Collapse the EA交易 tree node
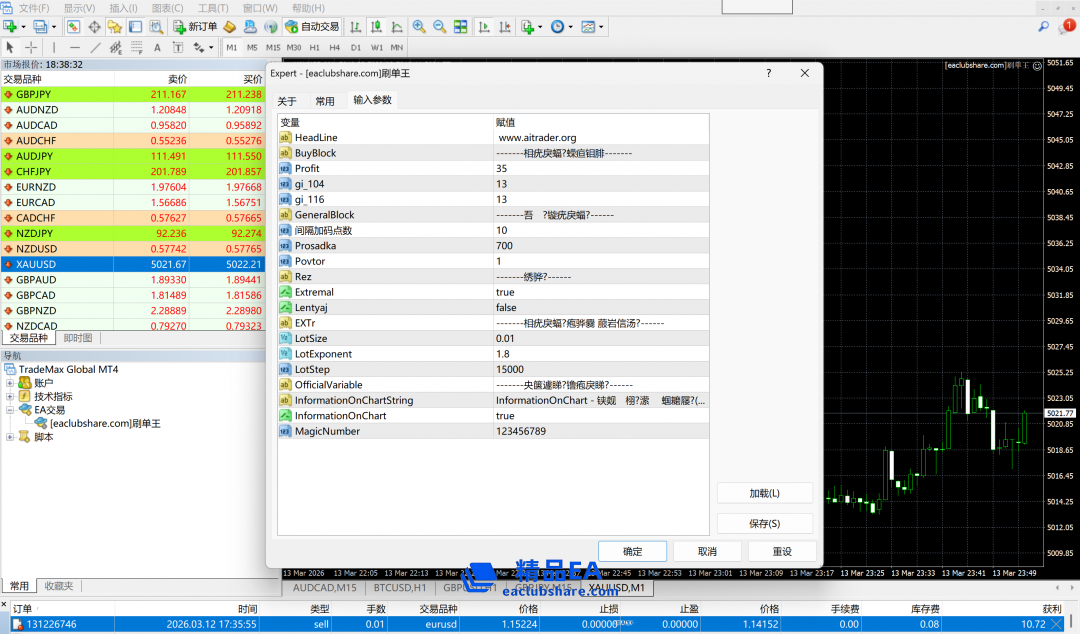This screenshot has width=1080, height=634. 11,410
